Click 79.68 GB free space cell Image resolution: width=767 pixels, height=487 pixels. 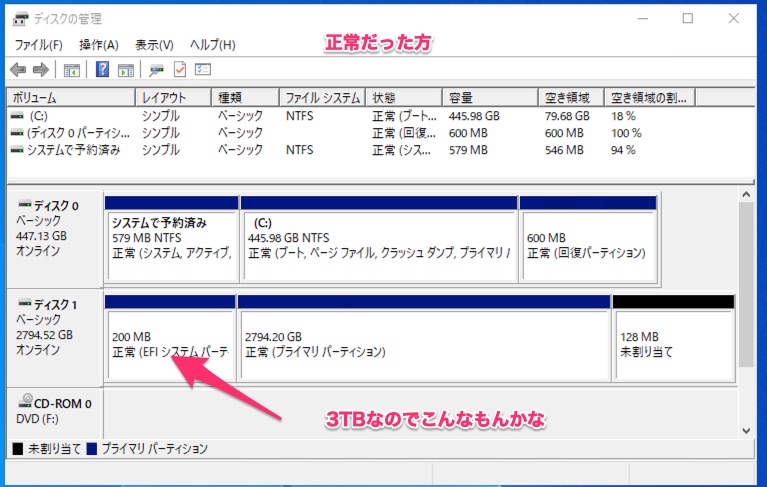[x=567, y=116]
